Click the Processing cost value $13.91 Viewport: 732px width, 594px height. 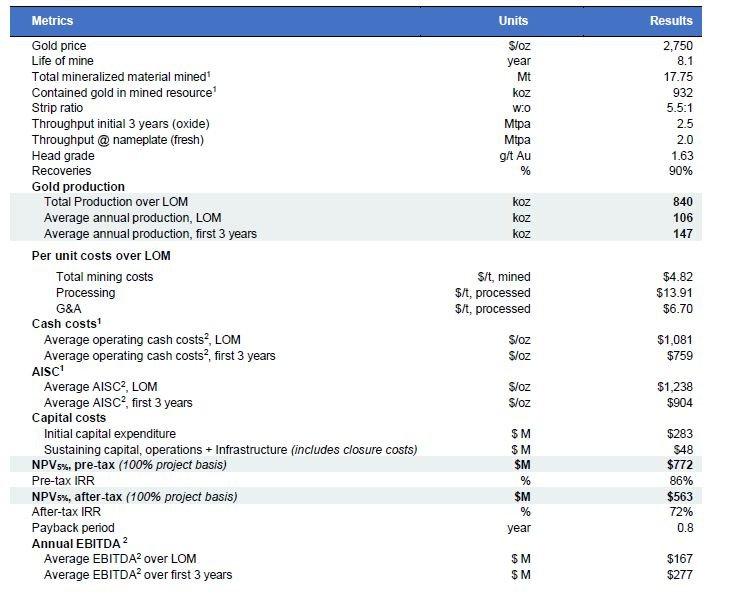click(673, 293)
